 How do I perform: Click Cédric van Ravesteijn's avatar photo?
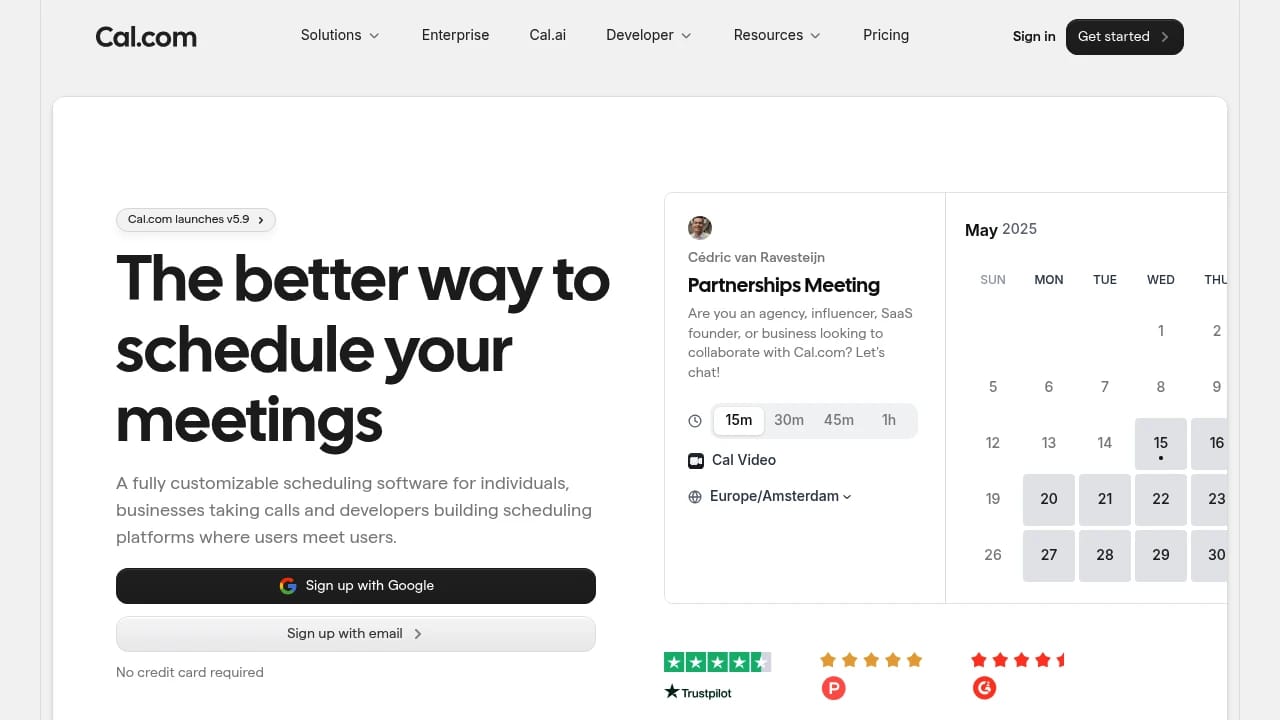click(700, 228)
